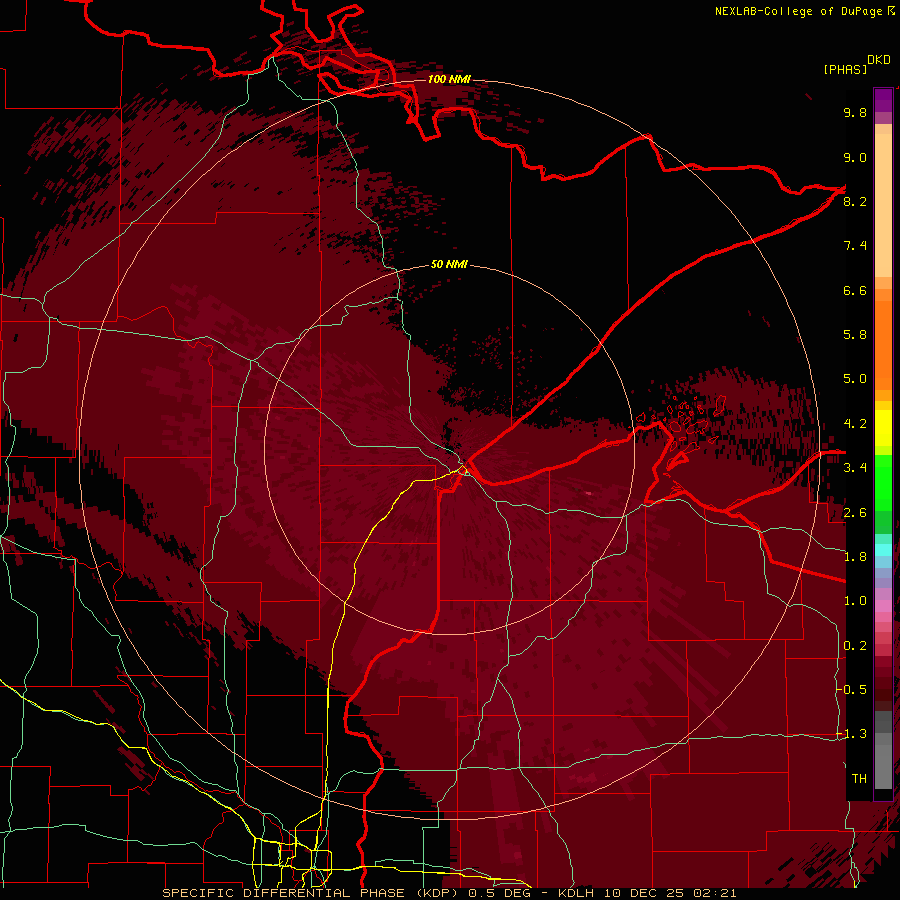
Task: Click the 2.6 scale value
Action: click(x=855, y=513)
